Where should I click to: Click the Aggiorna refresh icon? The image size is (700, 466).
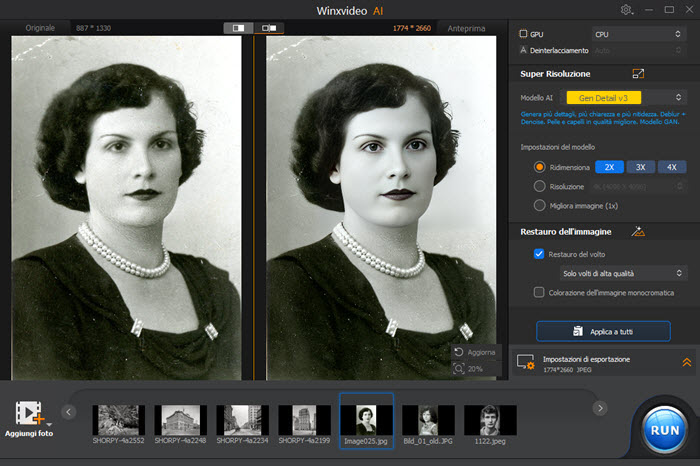click(x=458, y=352)
